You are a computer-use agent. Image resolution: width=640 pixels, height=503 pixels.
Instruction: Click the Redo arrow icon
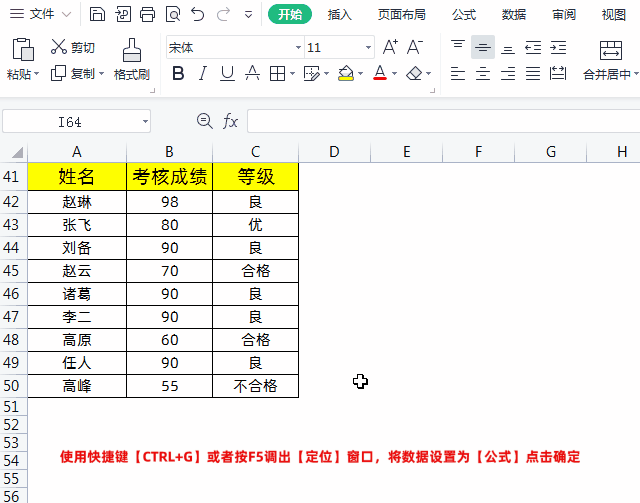pyautogui.click(x=223, y=15)
